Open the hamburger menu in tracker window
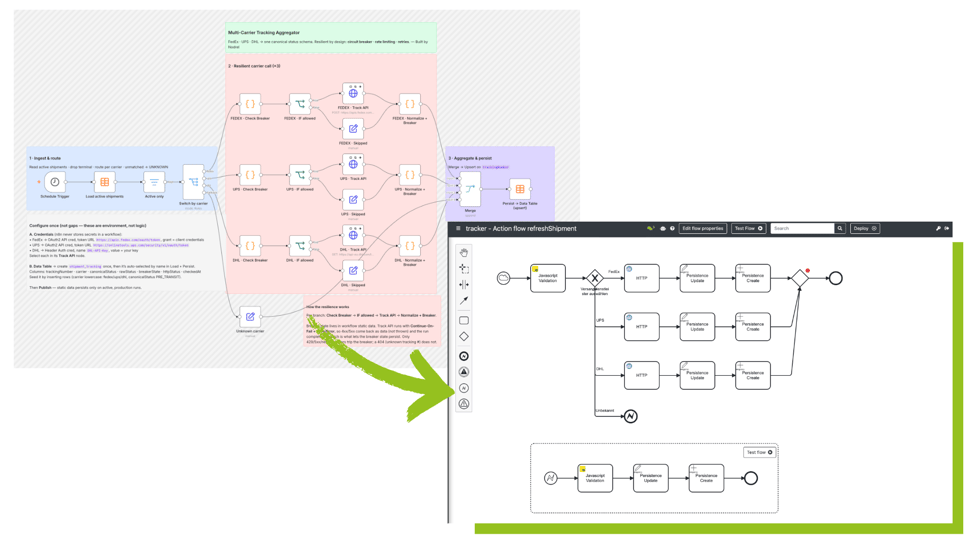Viewport: 977px width, 549px height. 458,229
